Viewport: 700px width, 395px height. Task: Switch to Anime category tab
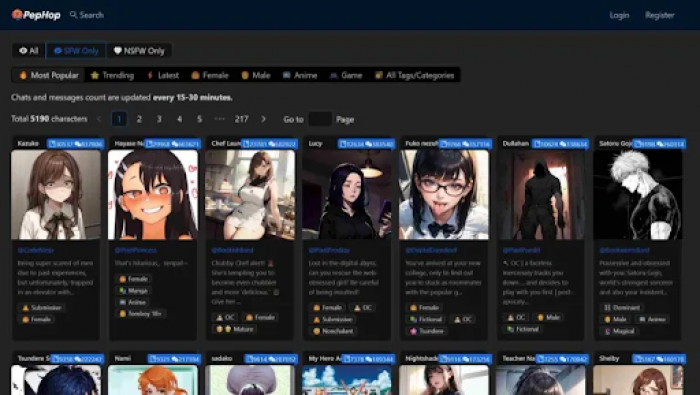click(300, 75)
